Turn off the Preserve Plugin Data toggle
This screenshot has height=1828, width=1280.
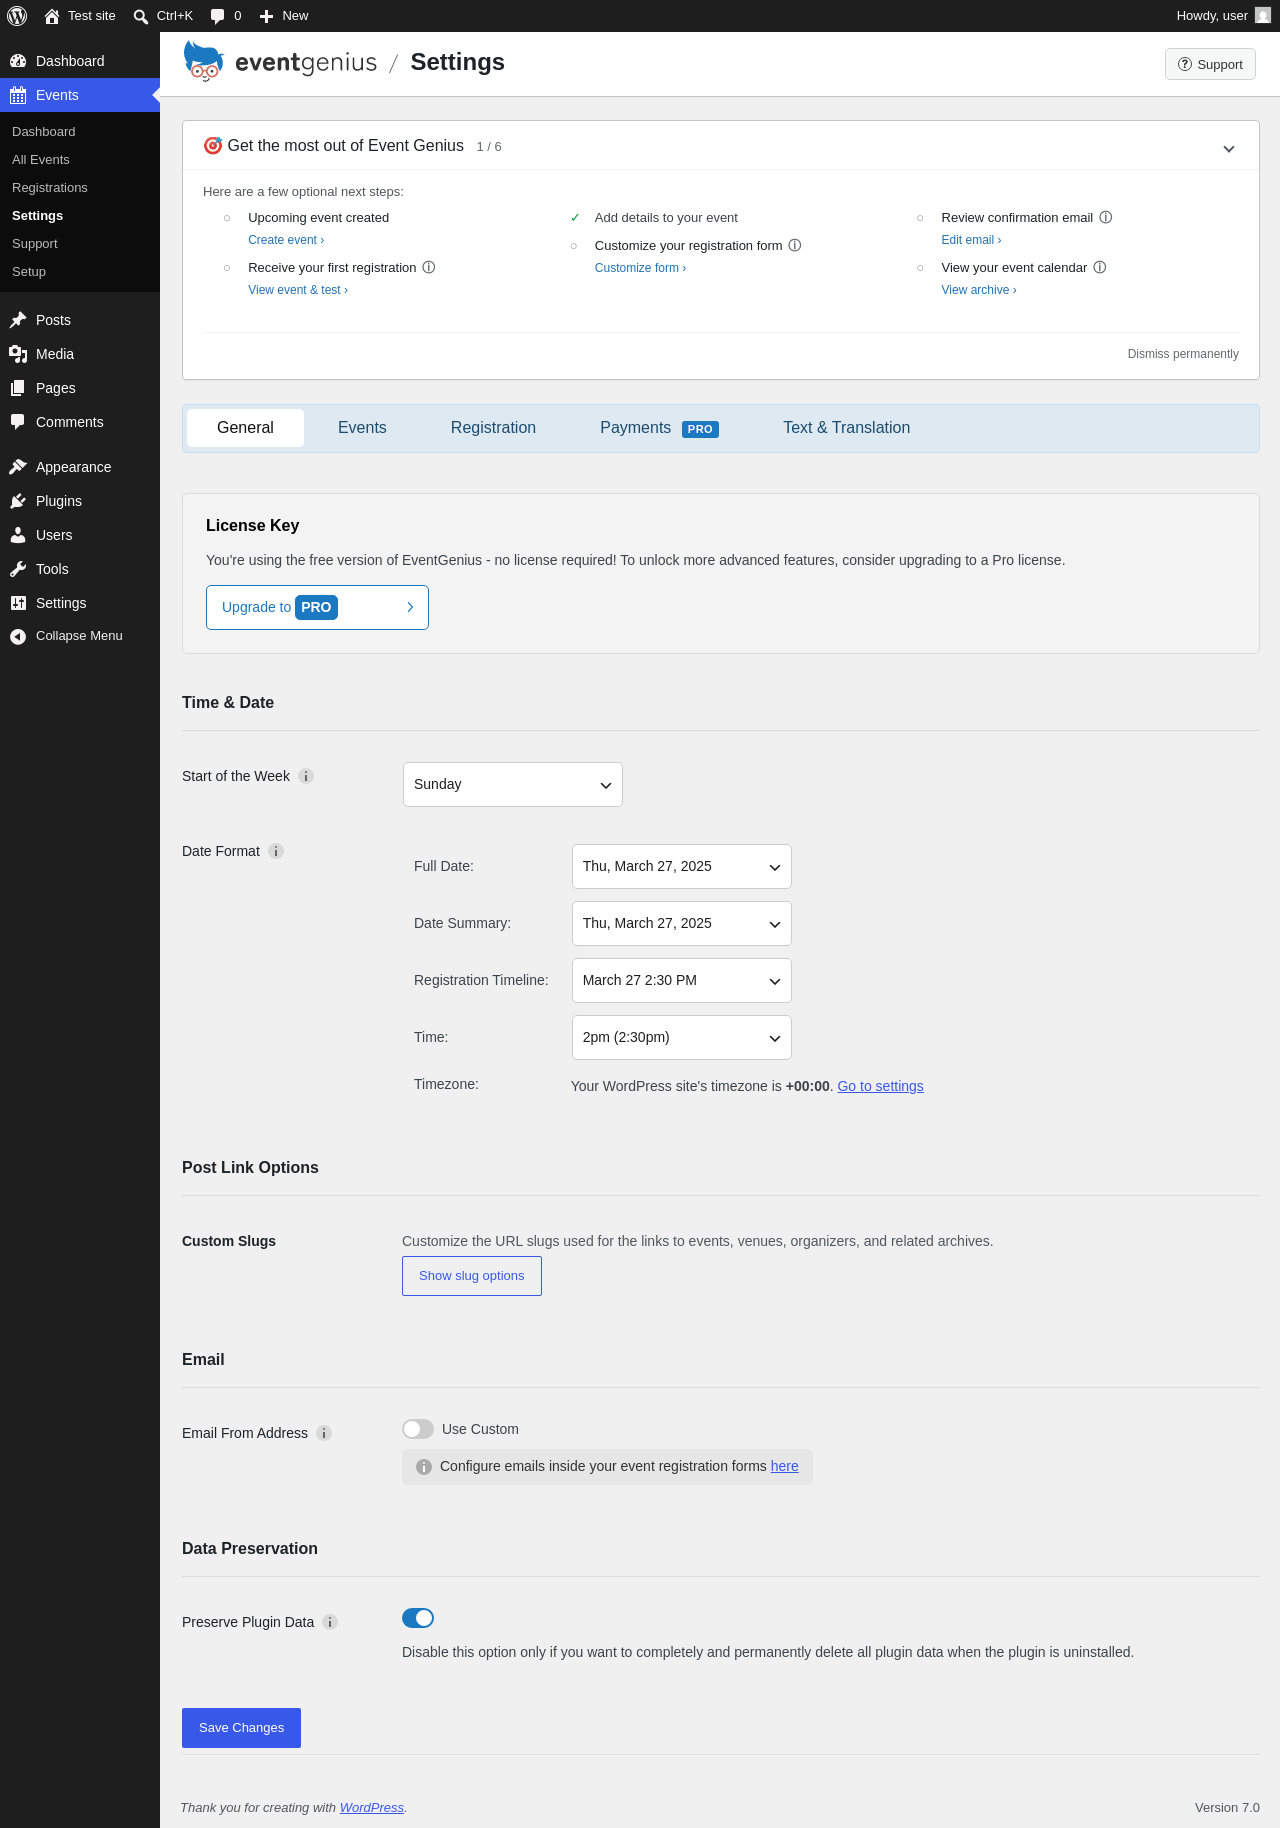coord(418,1618)
